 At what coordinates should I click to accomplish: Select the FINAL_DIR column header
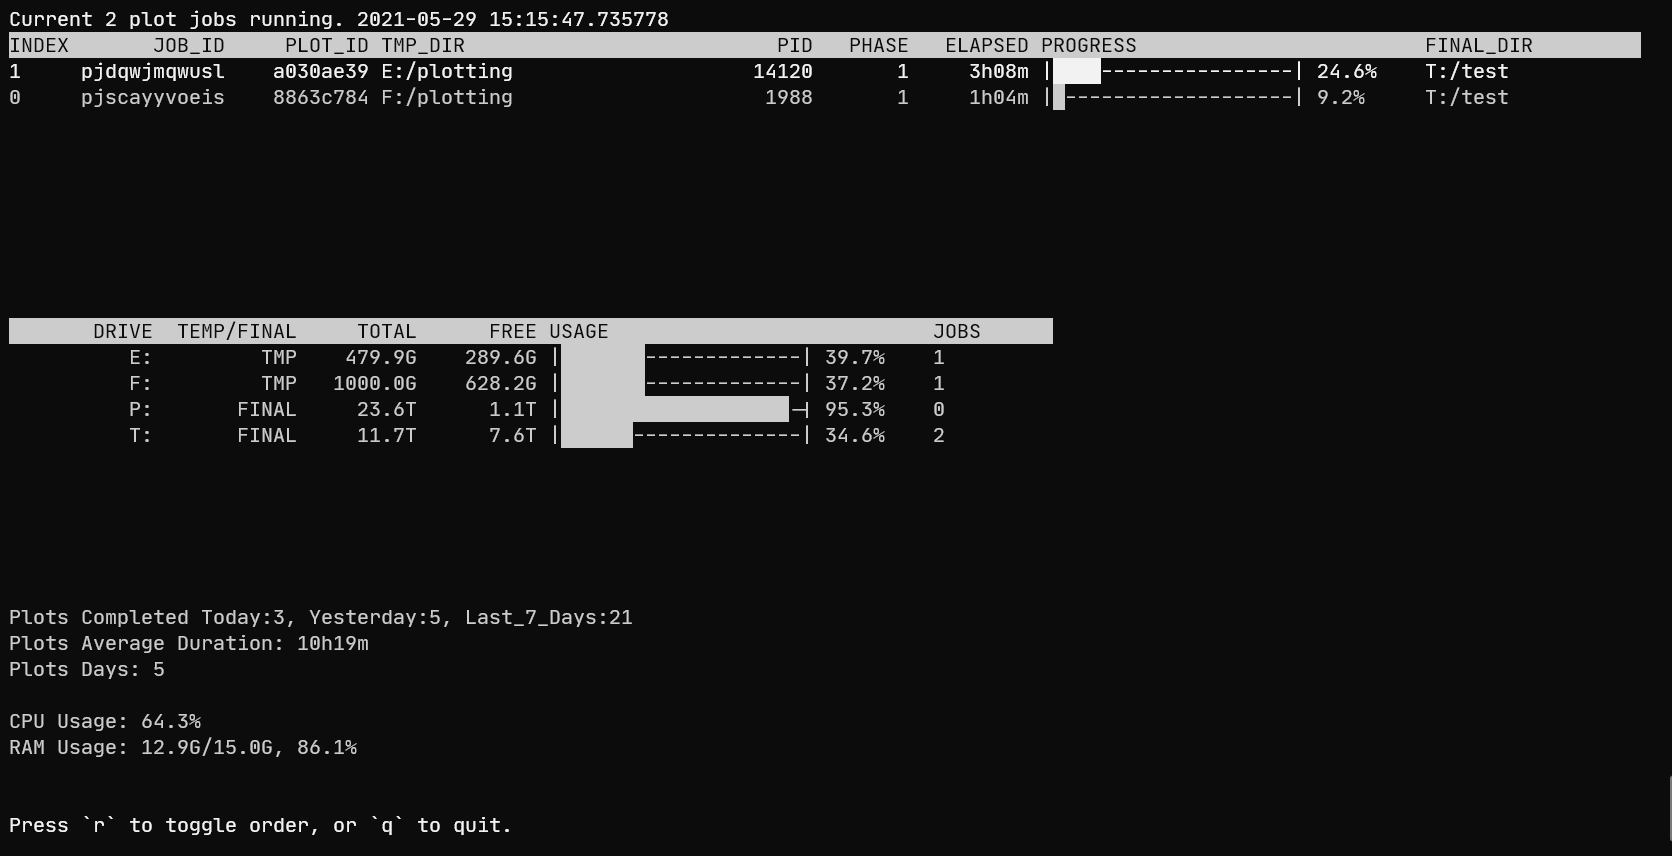click(1479, 45)
